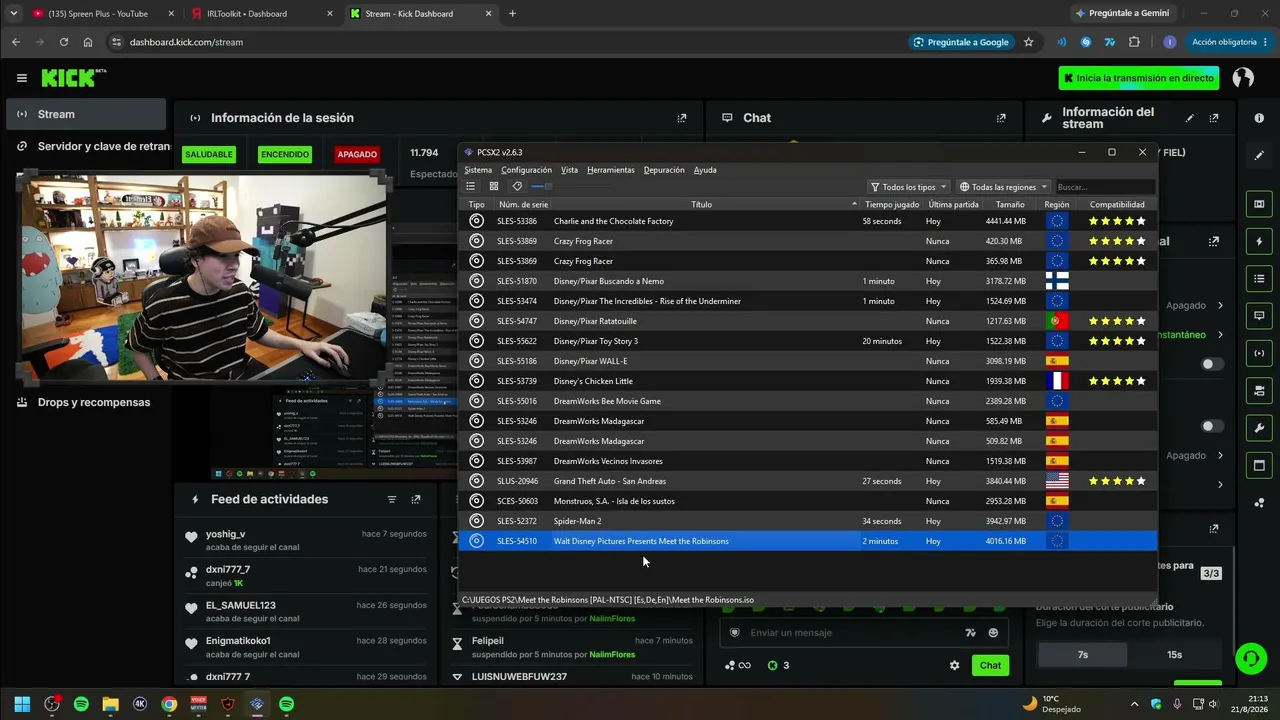1280x720 pixels.
Task: Focus the PCSX2 Buscar search field
Action: coord(1105,187)
